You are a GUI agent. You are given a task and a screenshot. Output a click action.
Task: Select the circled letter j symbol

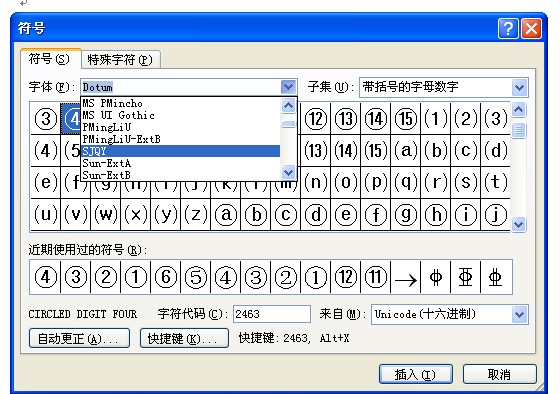tap(496, 214)
